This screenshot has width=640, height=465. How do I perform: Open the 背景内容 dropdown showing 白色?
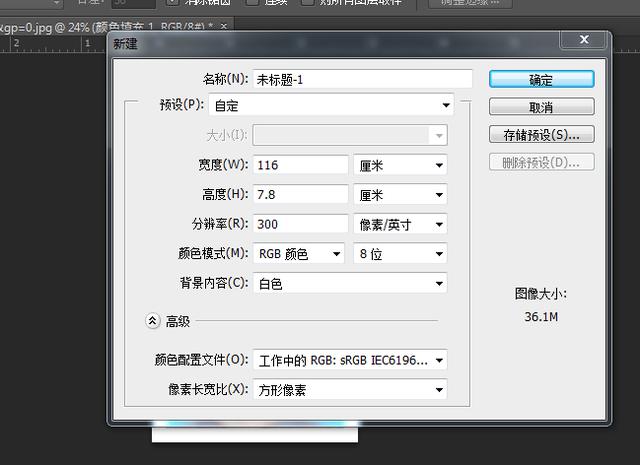tap(350, 284)
